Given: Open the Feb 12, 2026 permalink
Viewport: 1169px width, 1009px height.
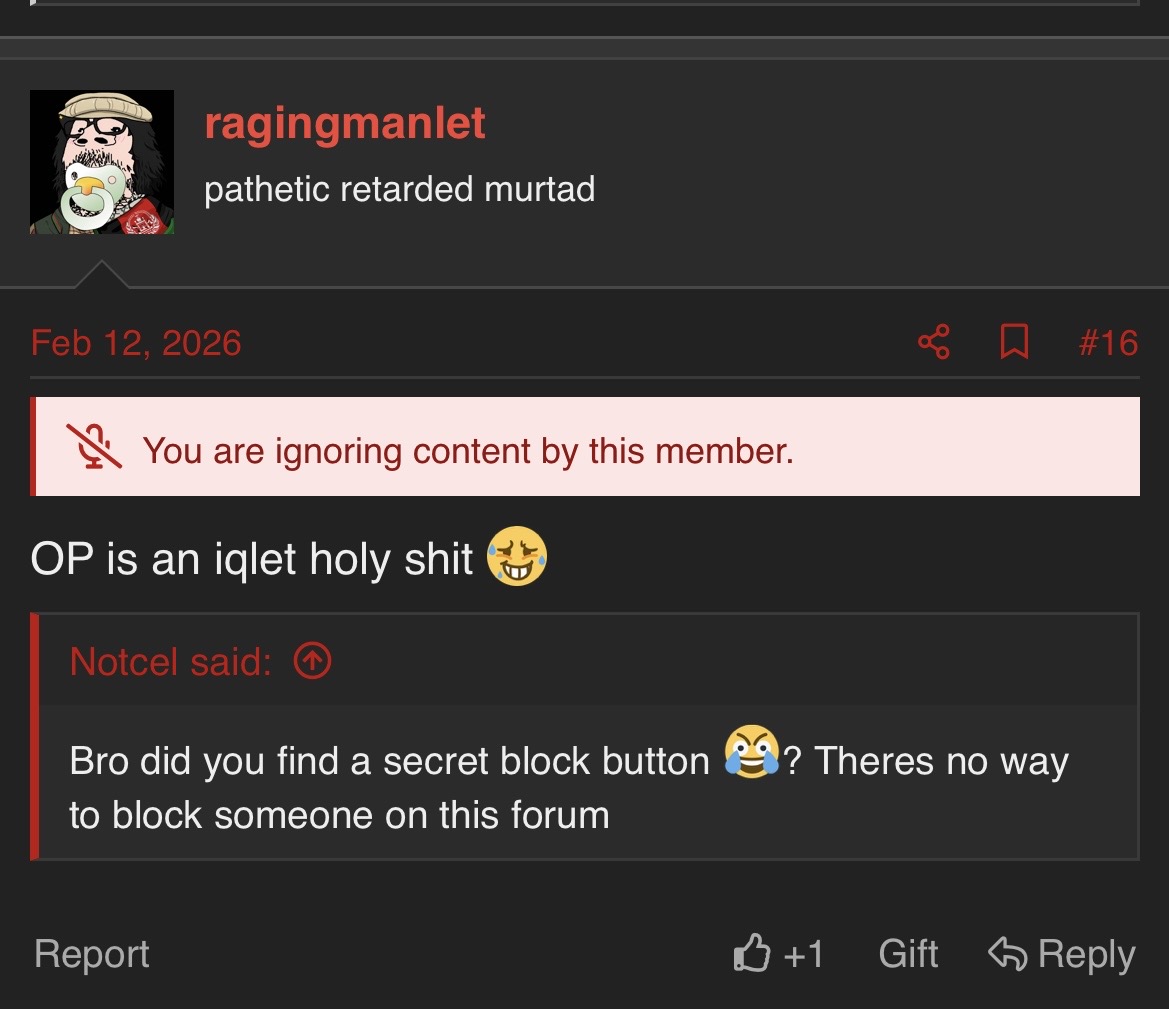Looking at the screenshot, I should tap(136, 343).
